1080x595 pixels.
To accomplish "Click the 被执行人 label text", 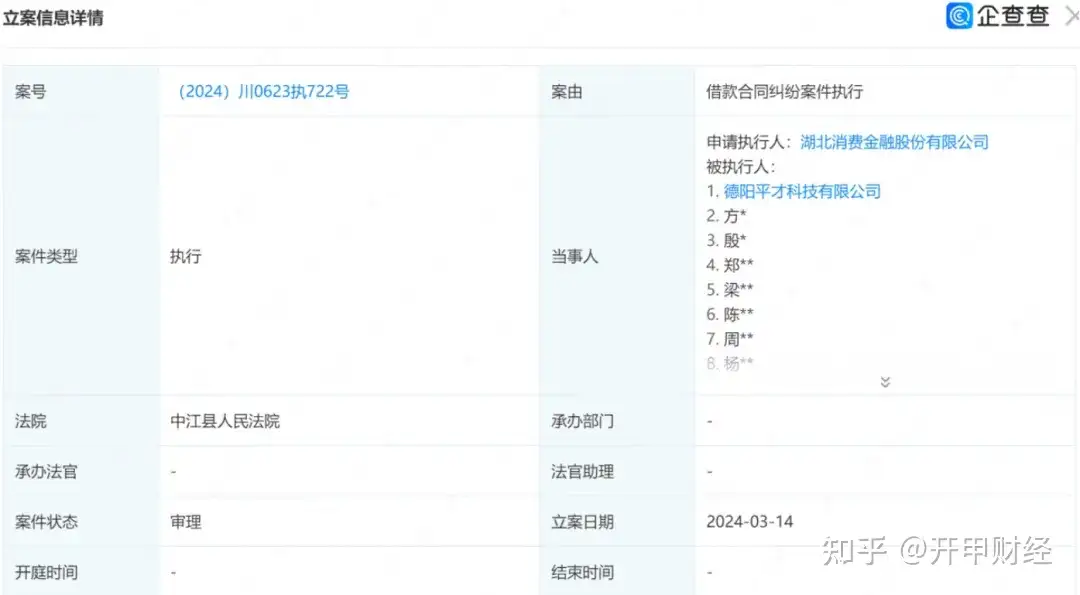I will click(x=740, y=167).
